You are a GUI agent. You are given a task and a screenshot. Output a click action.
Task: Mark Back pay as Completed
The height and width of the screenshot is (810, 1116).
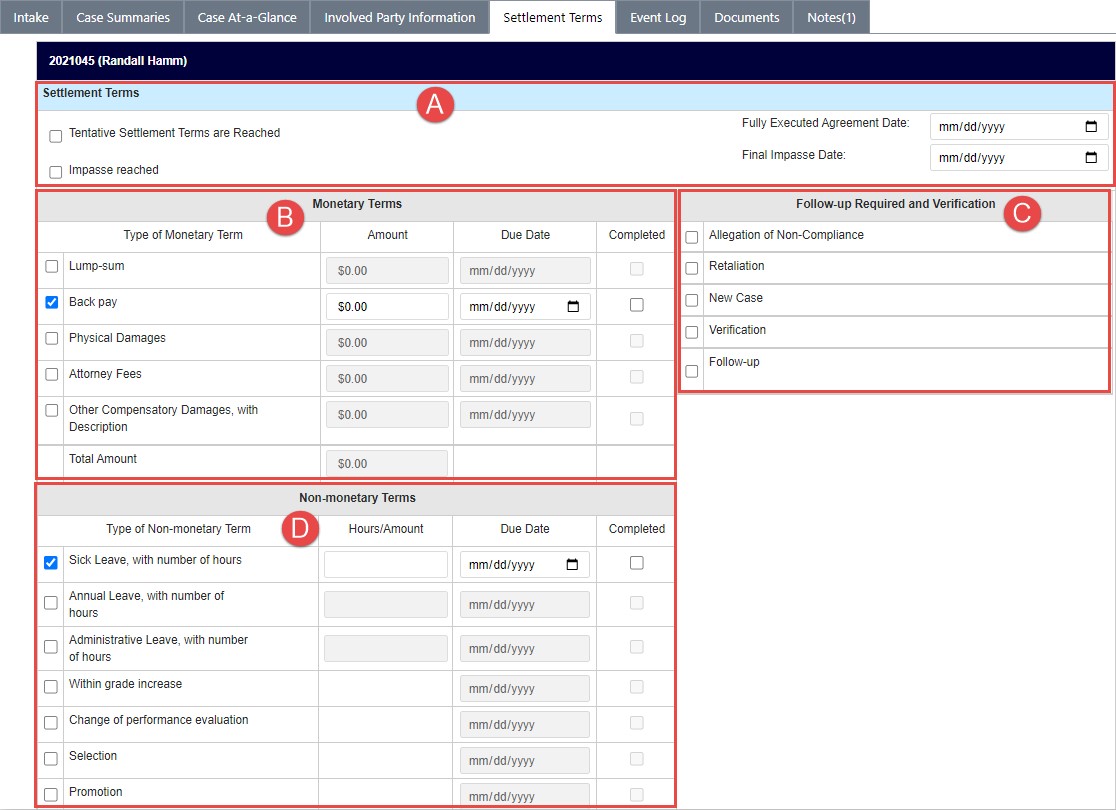637,305
